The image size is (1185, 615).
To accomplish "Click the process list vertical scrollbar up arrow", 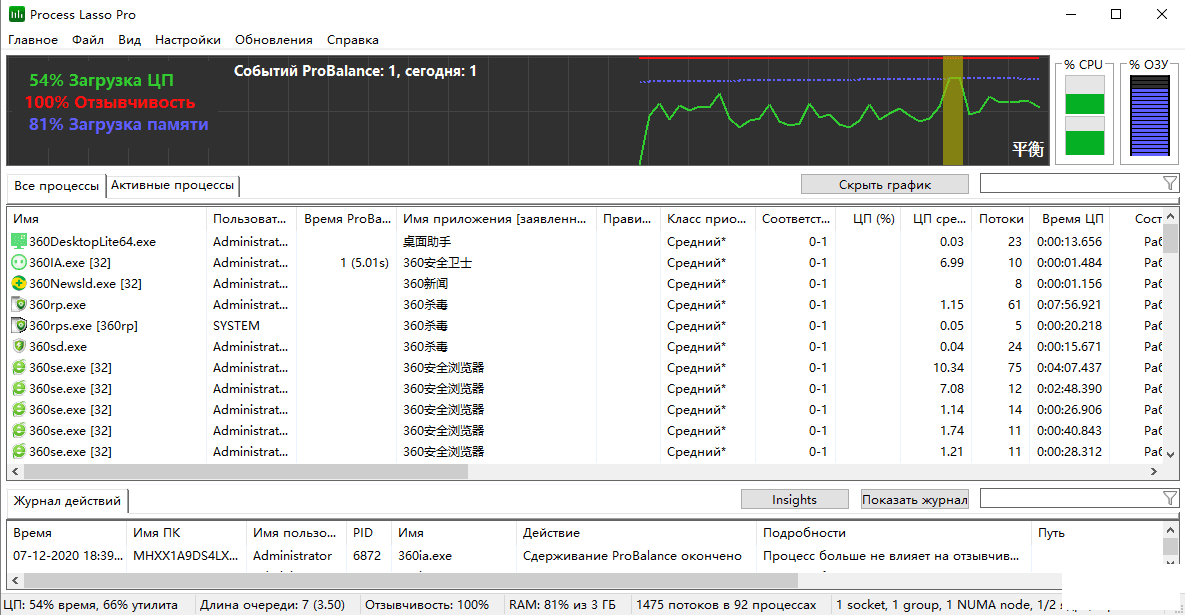I will pos(1170,217).
